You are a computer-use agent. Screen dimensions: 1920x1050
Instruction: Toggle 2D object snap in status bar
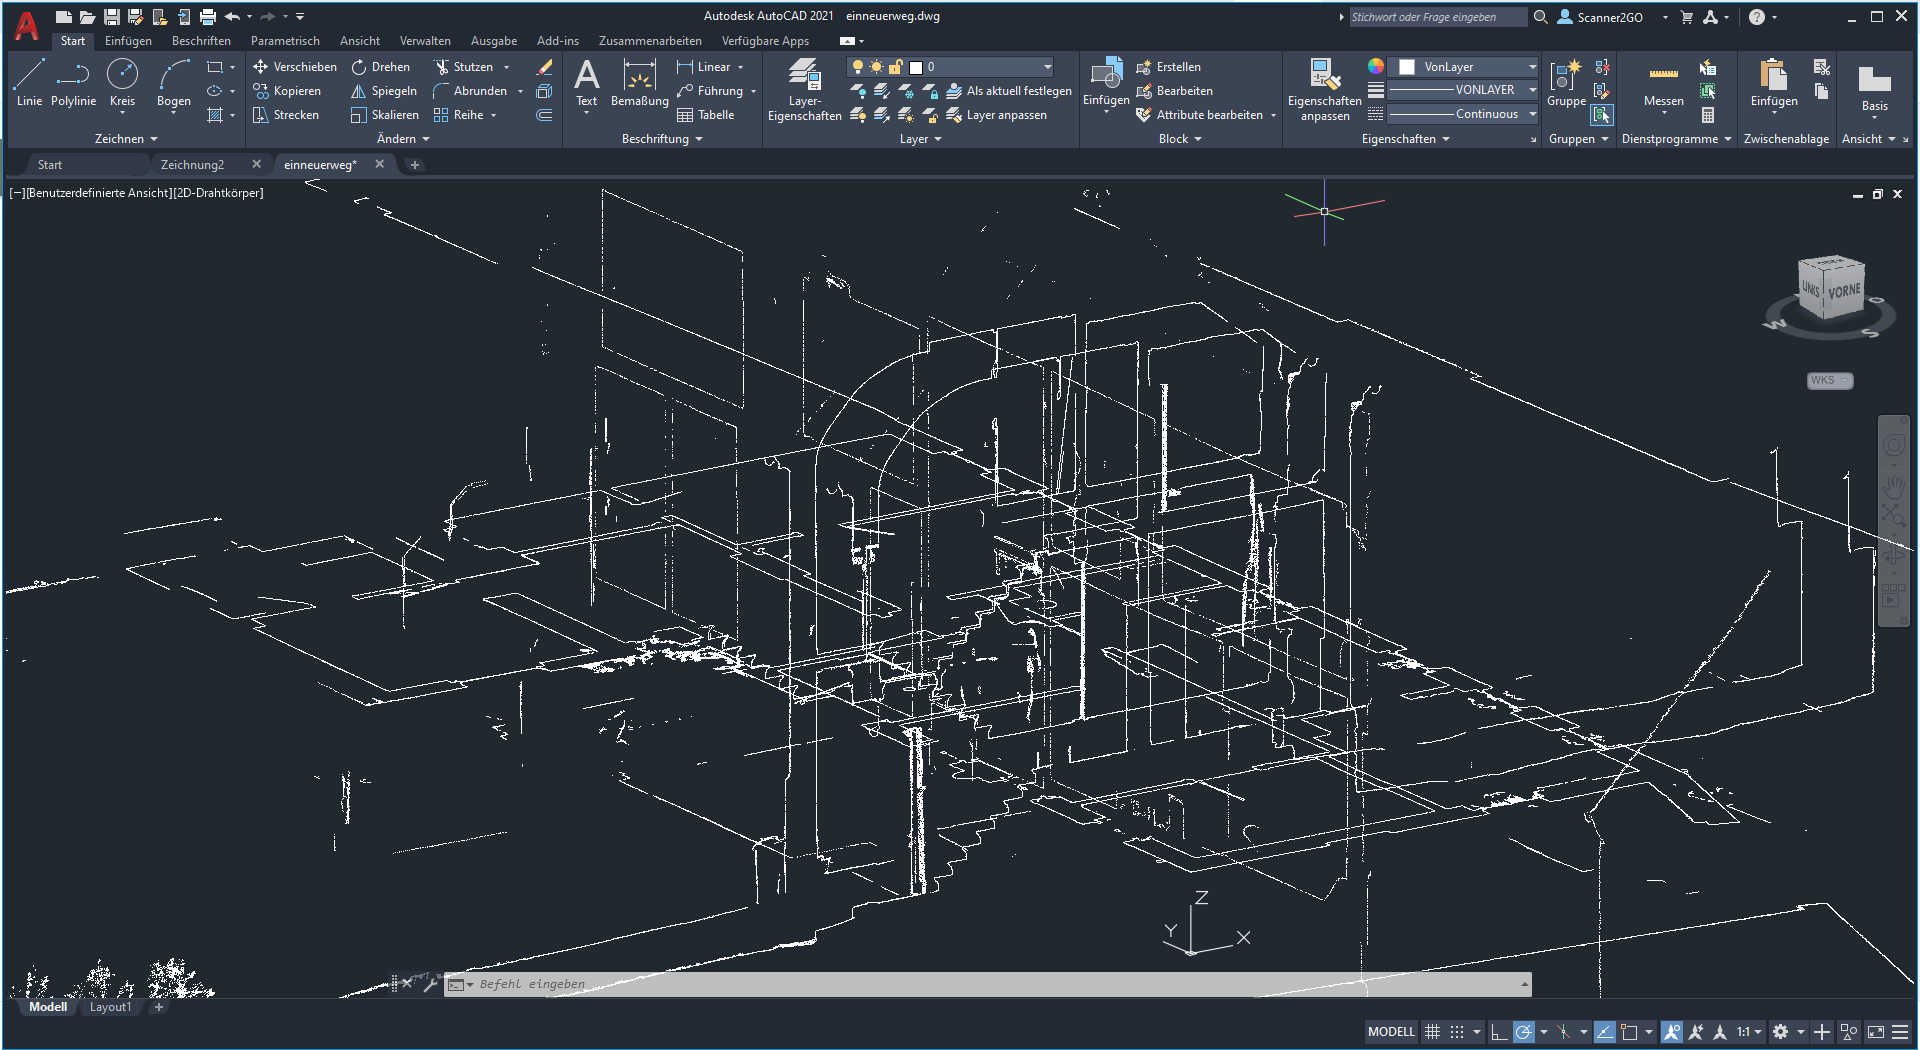coord(1629,1032)
